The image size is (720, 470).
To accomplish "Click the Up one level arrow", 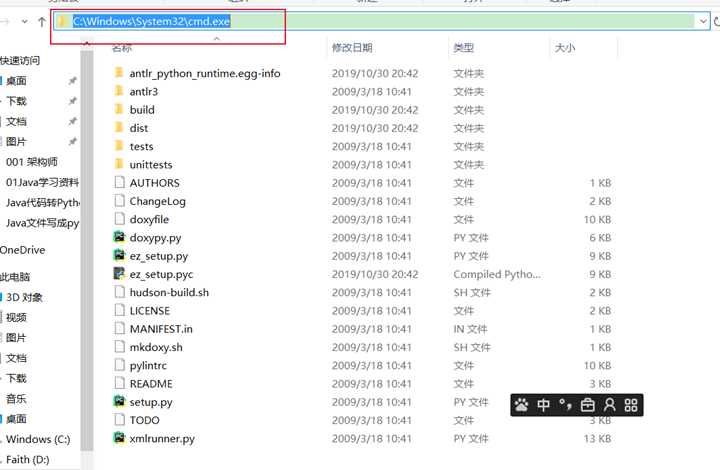I will [42, 22].
